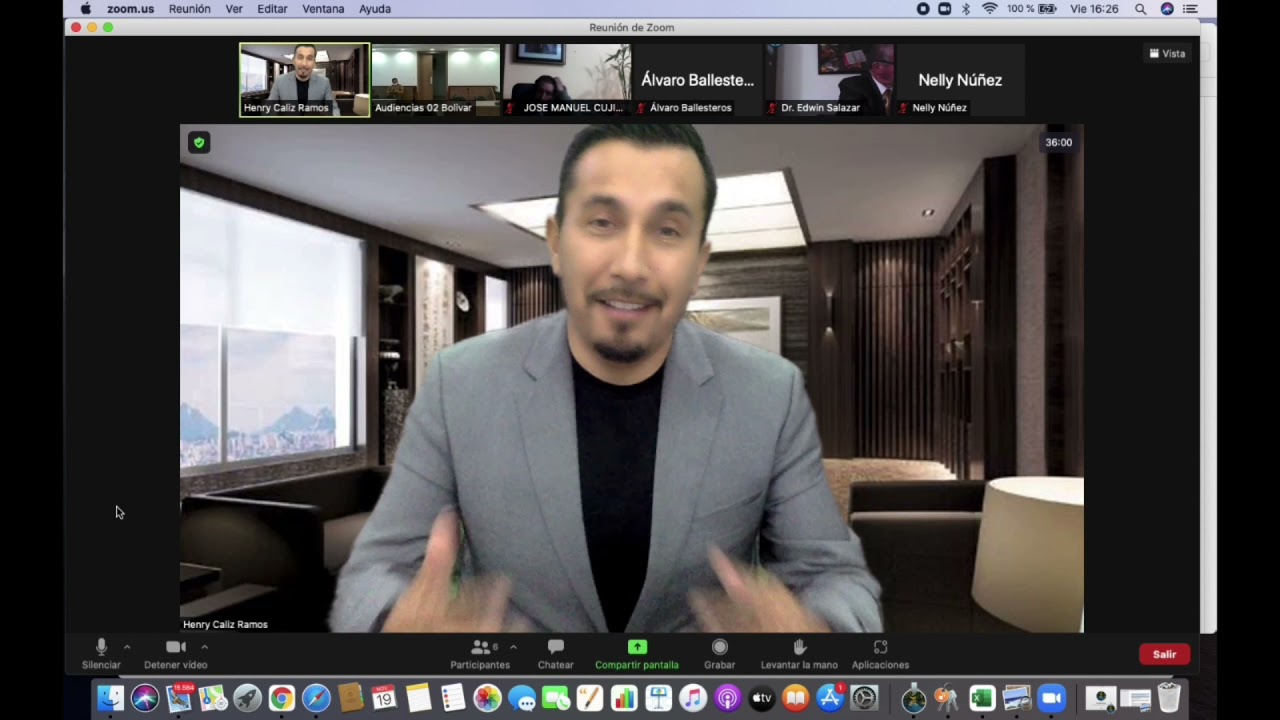The image size is (1280, 720).
Task: Leave the meeting with Salir
Action: click(1164, 654)
